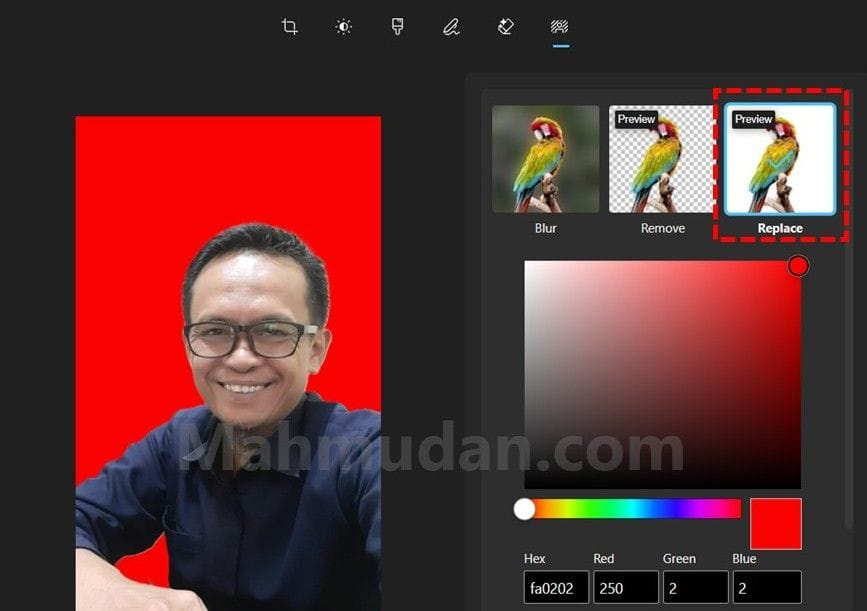Click the Blur label text
Viewport: 867px width, 611px height.
[545, 228]
